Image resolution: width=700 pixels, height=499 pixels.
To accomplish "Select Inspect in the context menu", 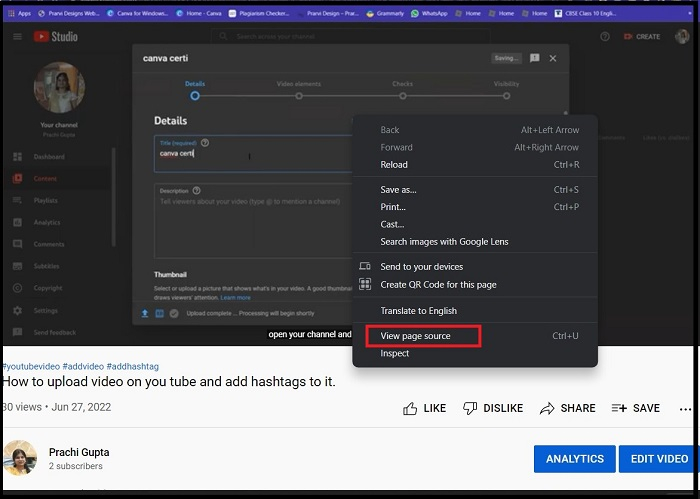I will tap(395, 353).
